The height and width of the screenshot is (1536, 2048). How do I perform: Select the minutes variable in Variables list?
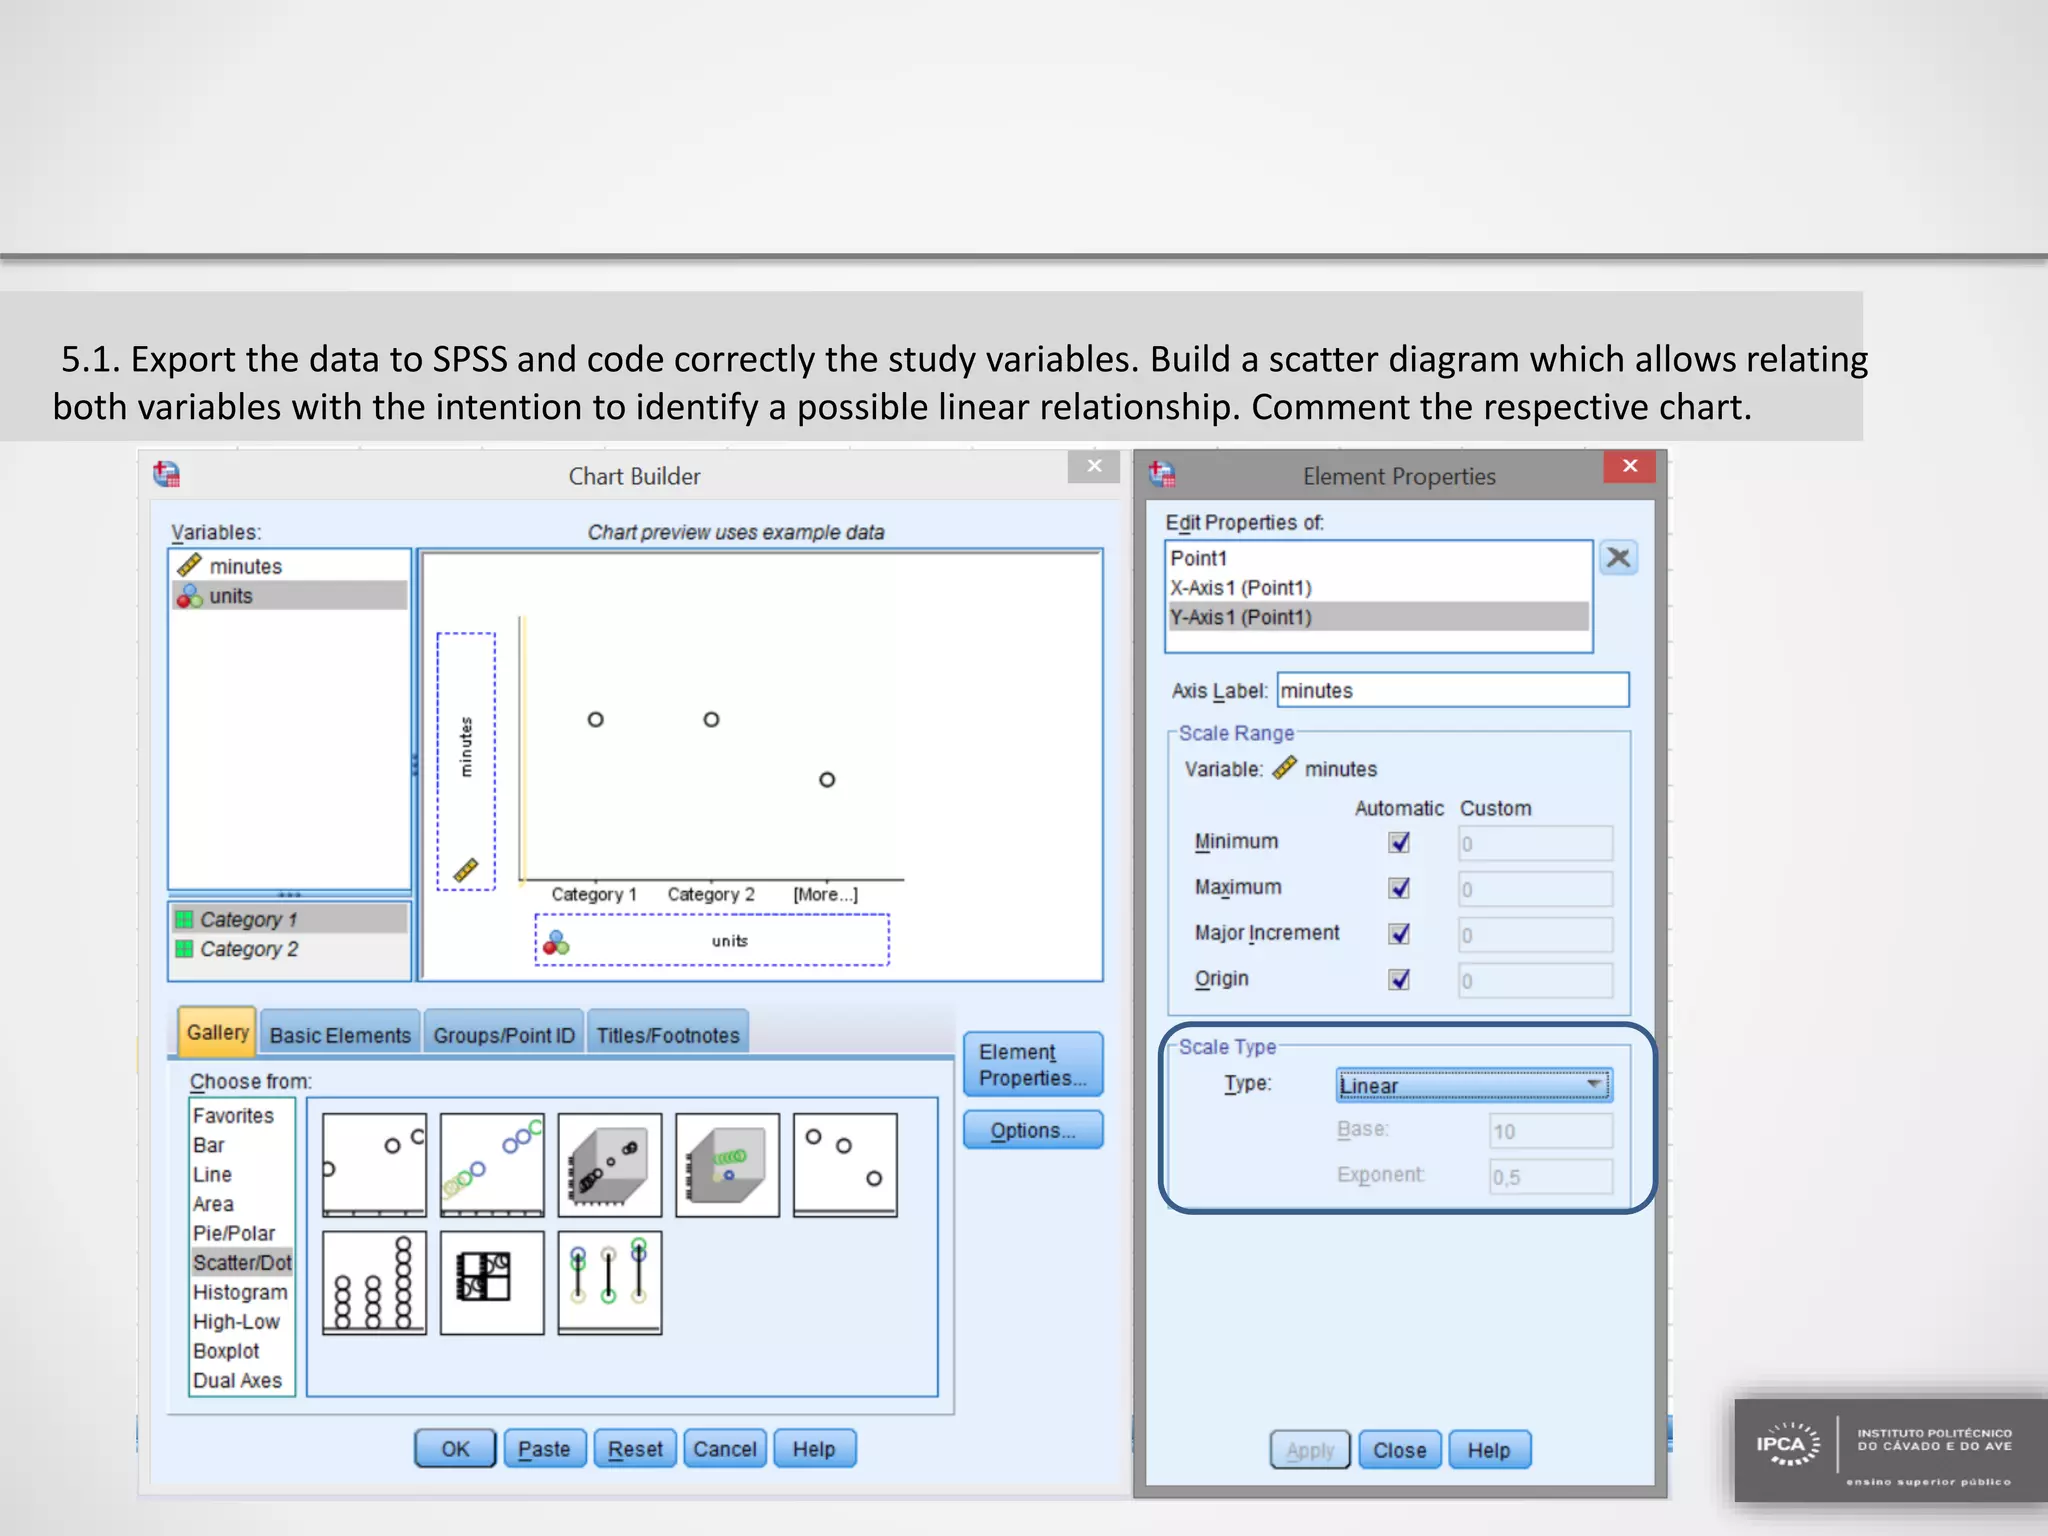[x=290, y=566]
